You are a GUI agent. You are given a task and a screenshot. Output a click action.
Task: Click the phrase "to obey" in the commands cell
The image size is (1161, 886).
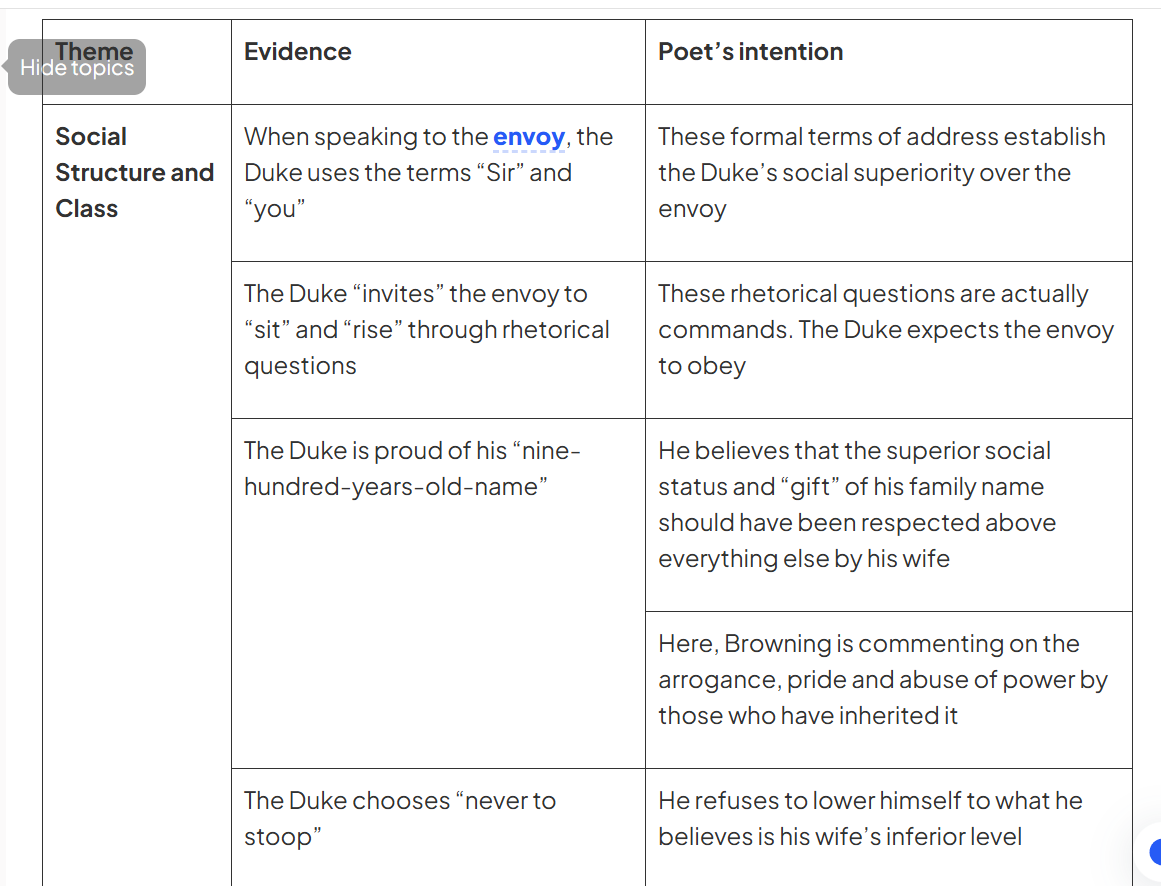[701, 366]
